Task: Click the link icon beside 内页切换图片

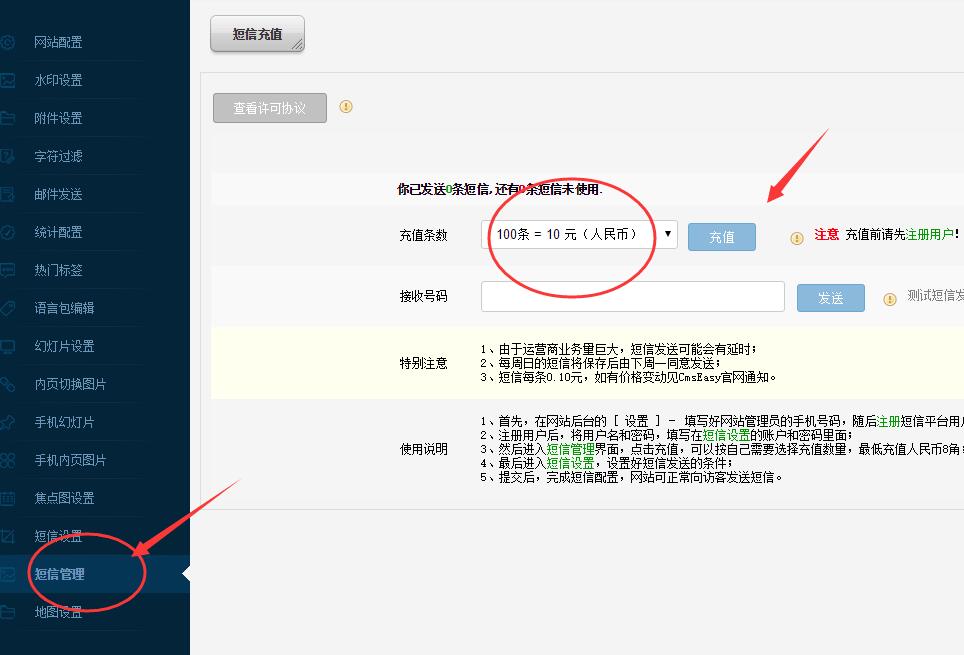Action: click(7, 384)
